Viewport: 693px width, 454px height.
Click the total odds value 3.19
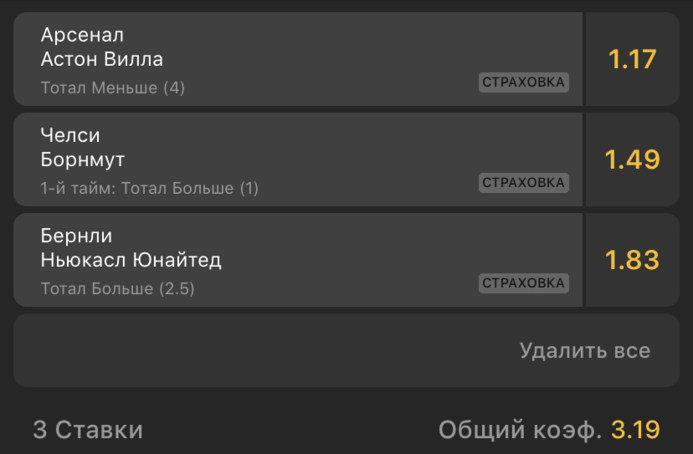636,430
